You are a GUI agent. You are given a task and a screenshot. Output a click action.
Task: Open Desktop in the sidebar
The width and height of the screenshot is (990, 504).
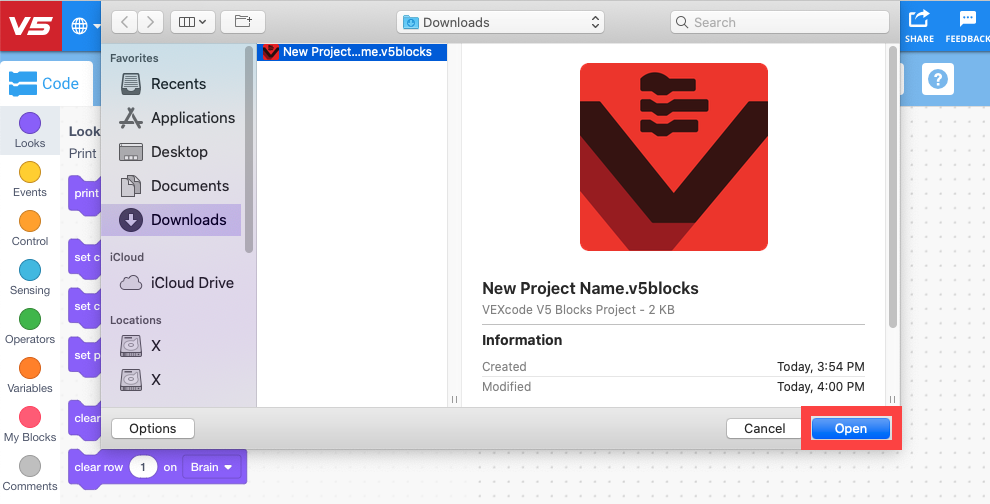[172, 152]
